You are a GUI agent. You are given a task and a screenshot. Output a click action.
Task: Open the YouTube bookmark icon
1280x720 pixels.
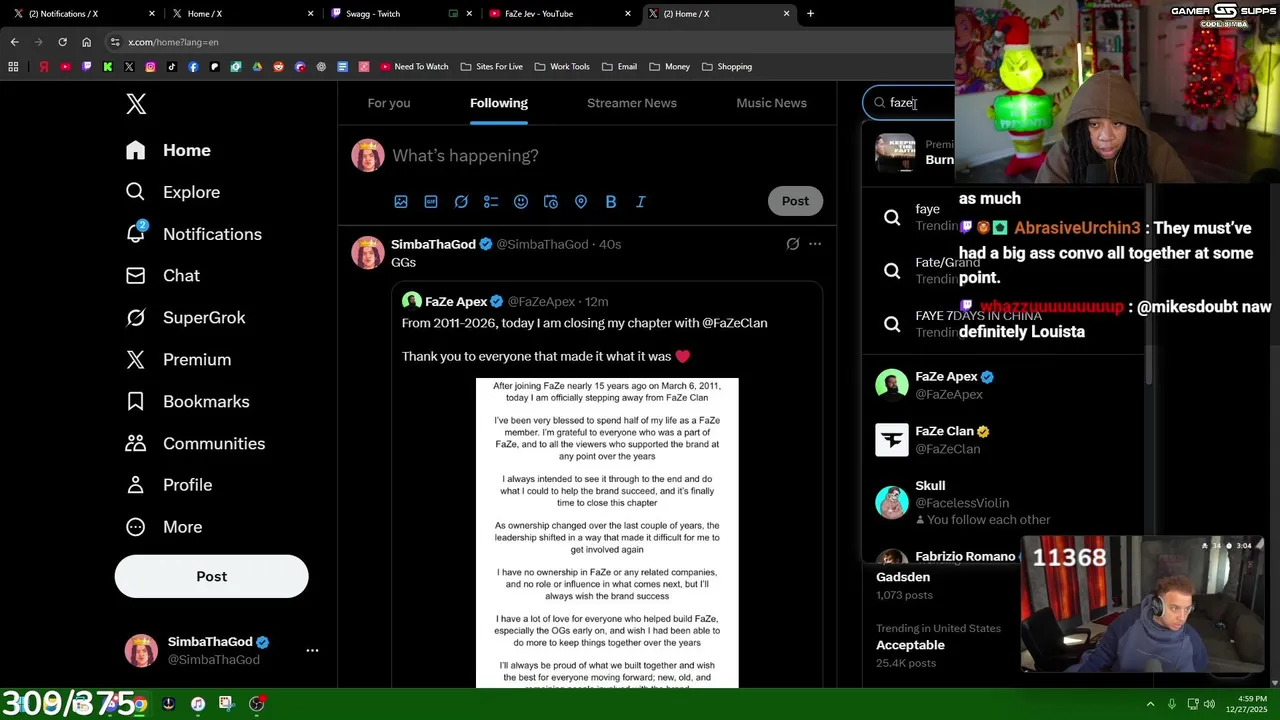coord(65,67)
